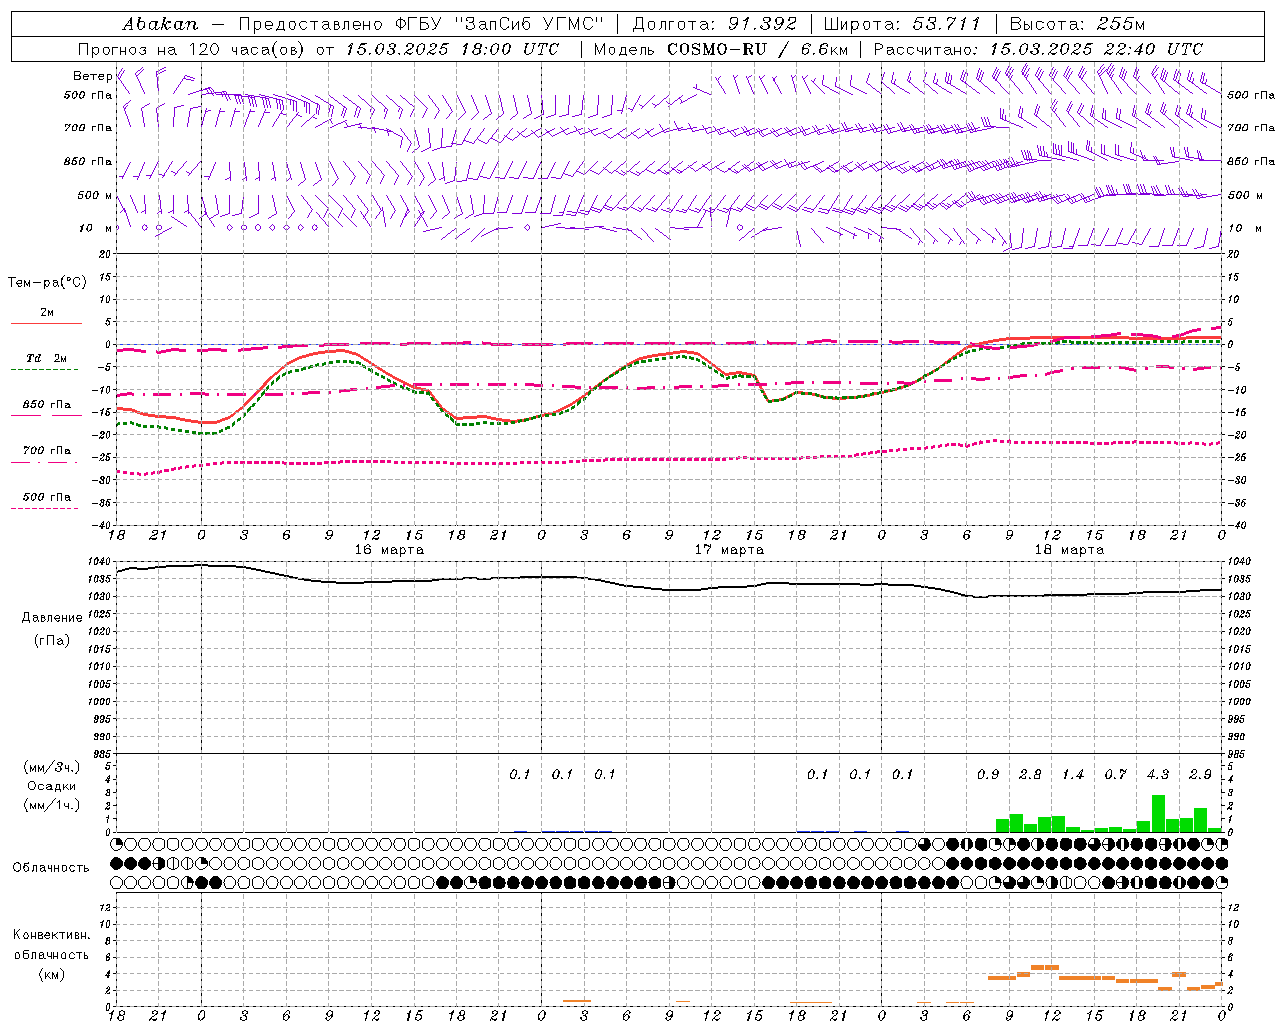
Task: Click the "0.7" precipitation value
Action: click(1115, 774)
